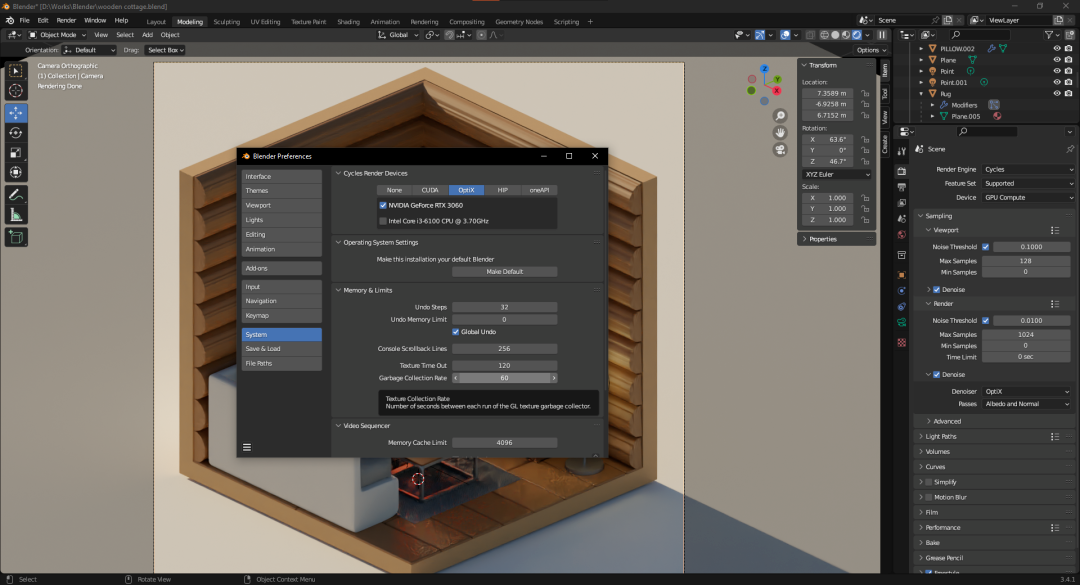Collapse the Memory & Limits section
Image resolution: width=1080 pixels, height=585 pixels.
coord(368,290)
